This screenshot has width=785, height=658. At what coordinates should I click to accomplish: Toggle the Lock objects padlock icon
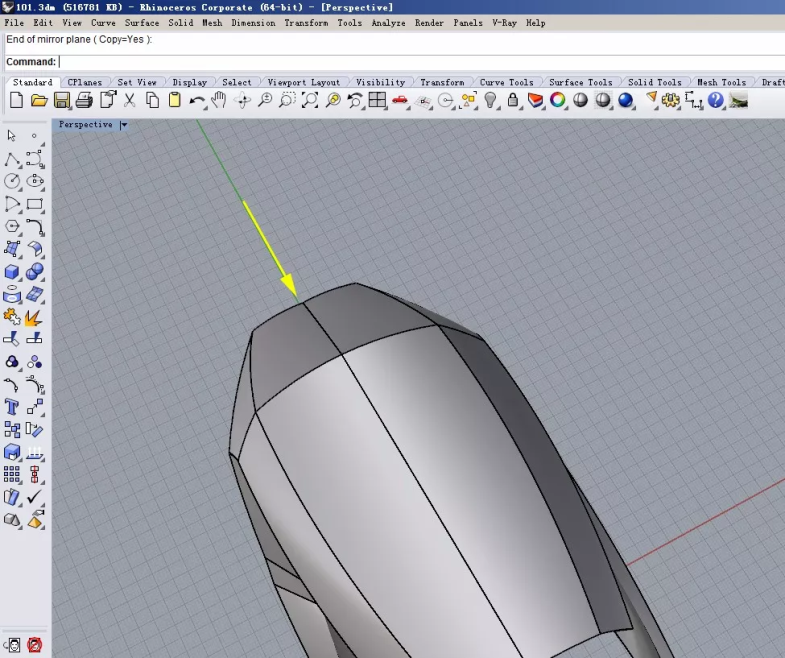pos(513,100)
